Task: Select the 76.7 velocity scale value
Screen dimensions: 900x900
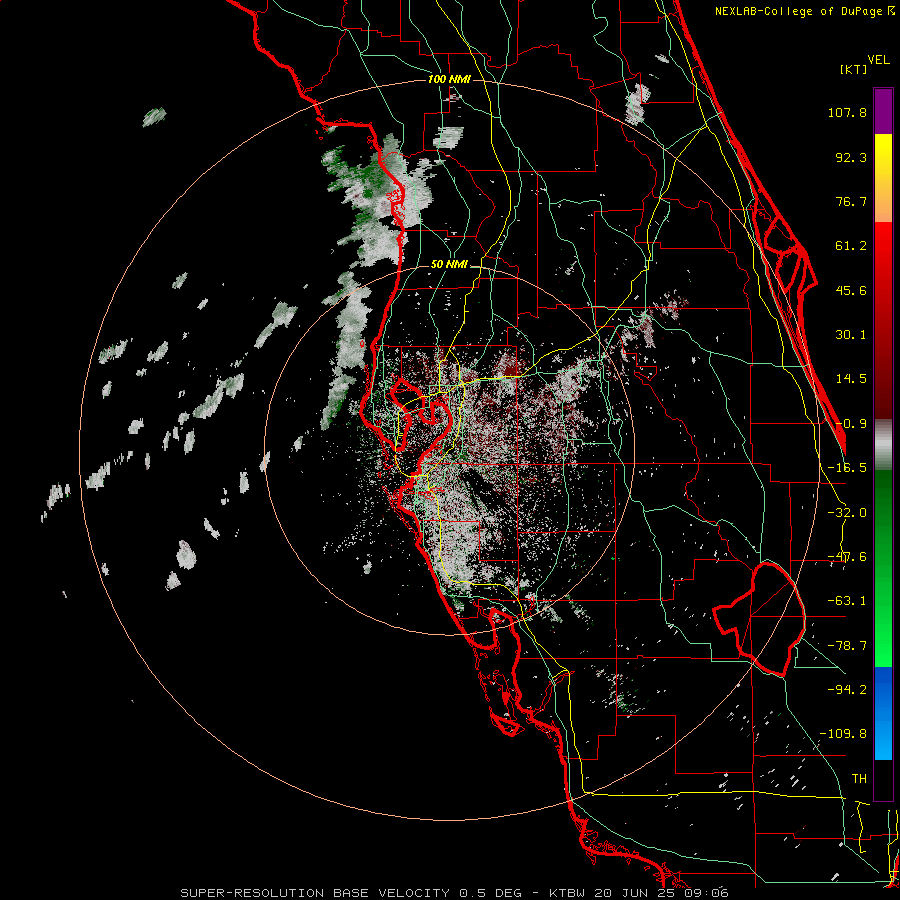Action: coord(851,201)
